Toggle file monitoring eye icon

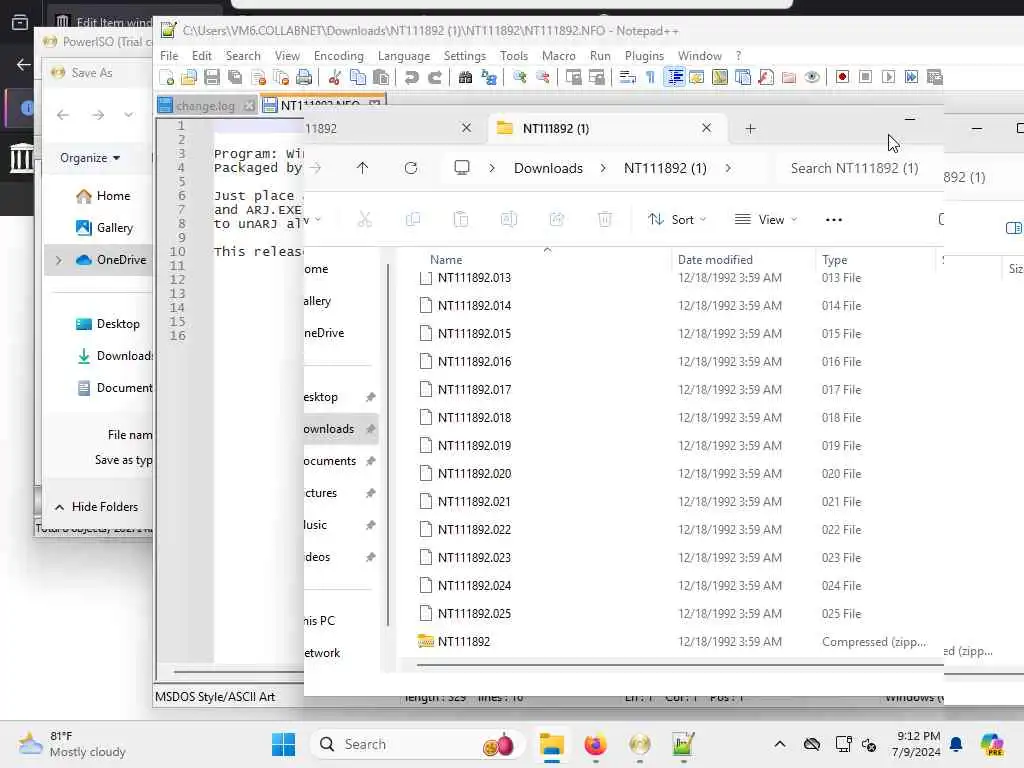click(812, 78)
